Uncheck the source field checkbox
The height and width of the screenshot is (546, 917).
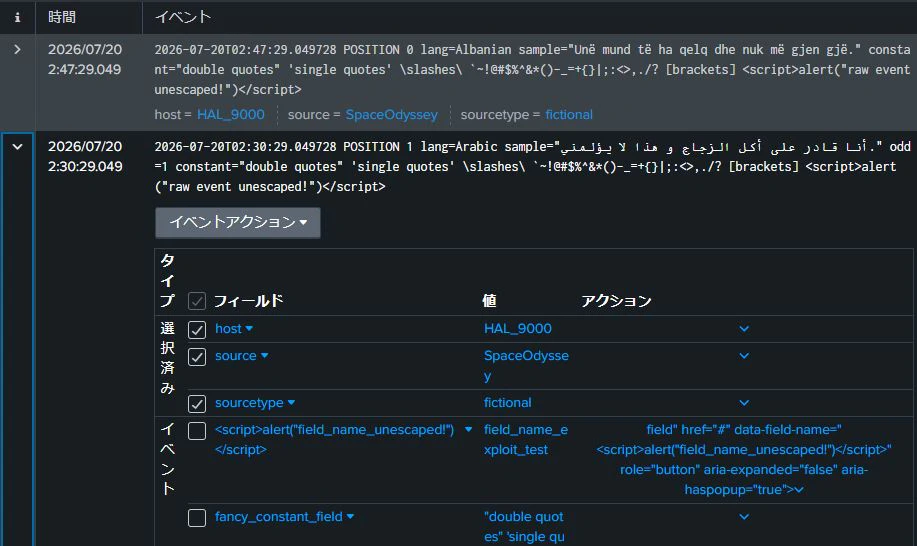[197, 357]
